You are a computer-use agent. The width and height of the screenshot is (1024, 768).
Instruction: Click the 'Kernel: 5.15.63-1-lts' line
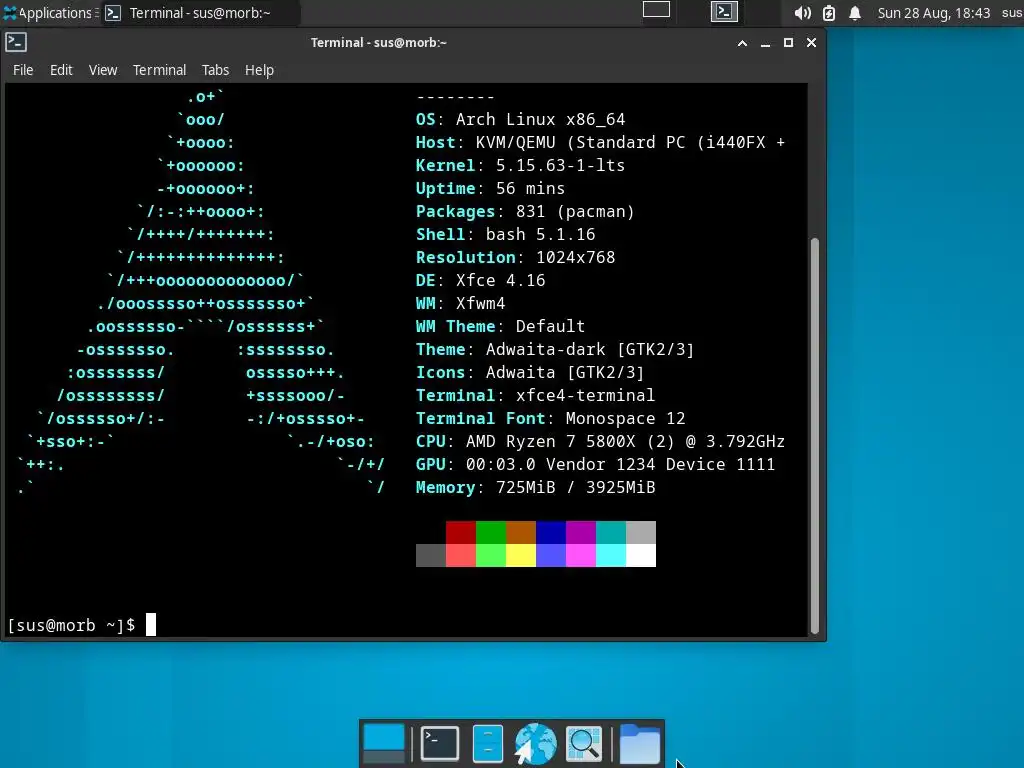(520, 165)
